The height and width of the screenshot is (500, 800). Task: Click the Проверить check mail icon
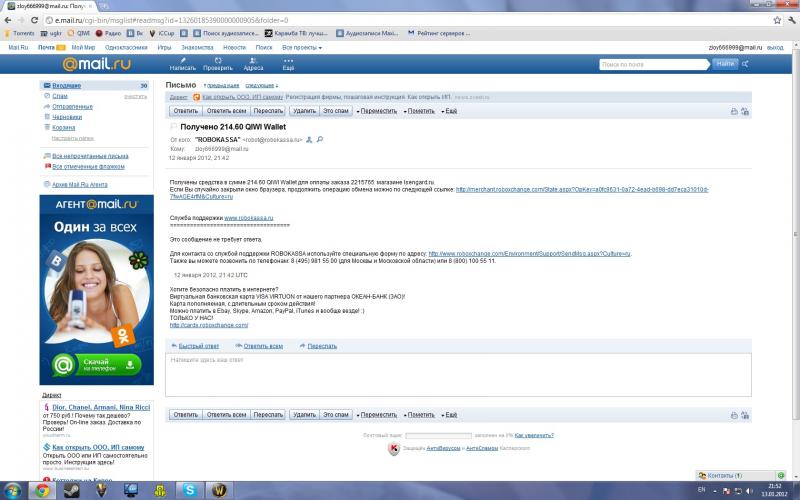pos(218,64)
